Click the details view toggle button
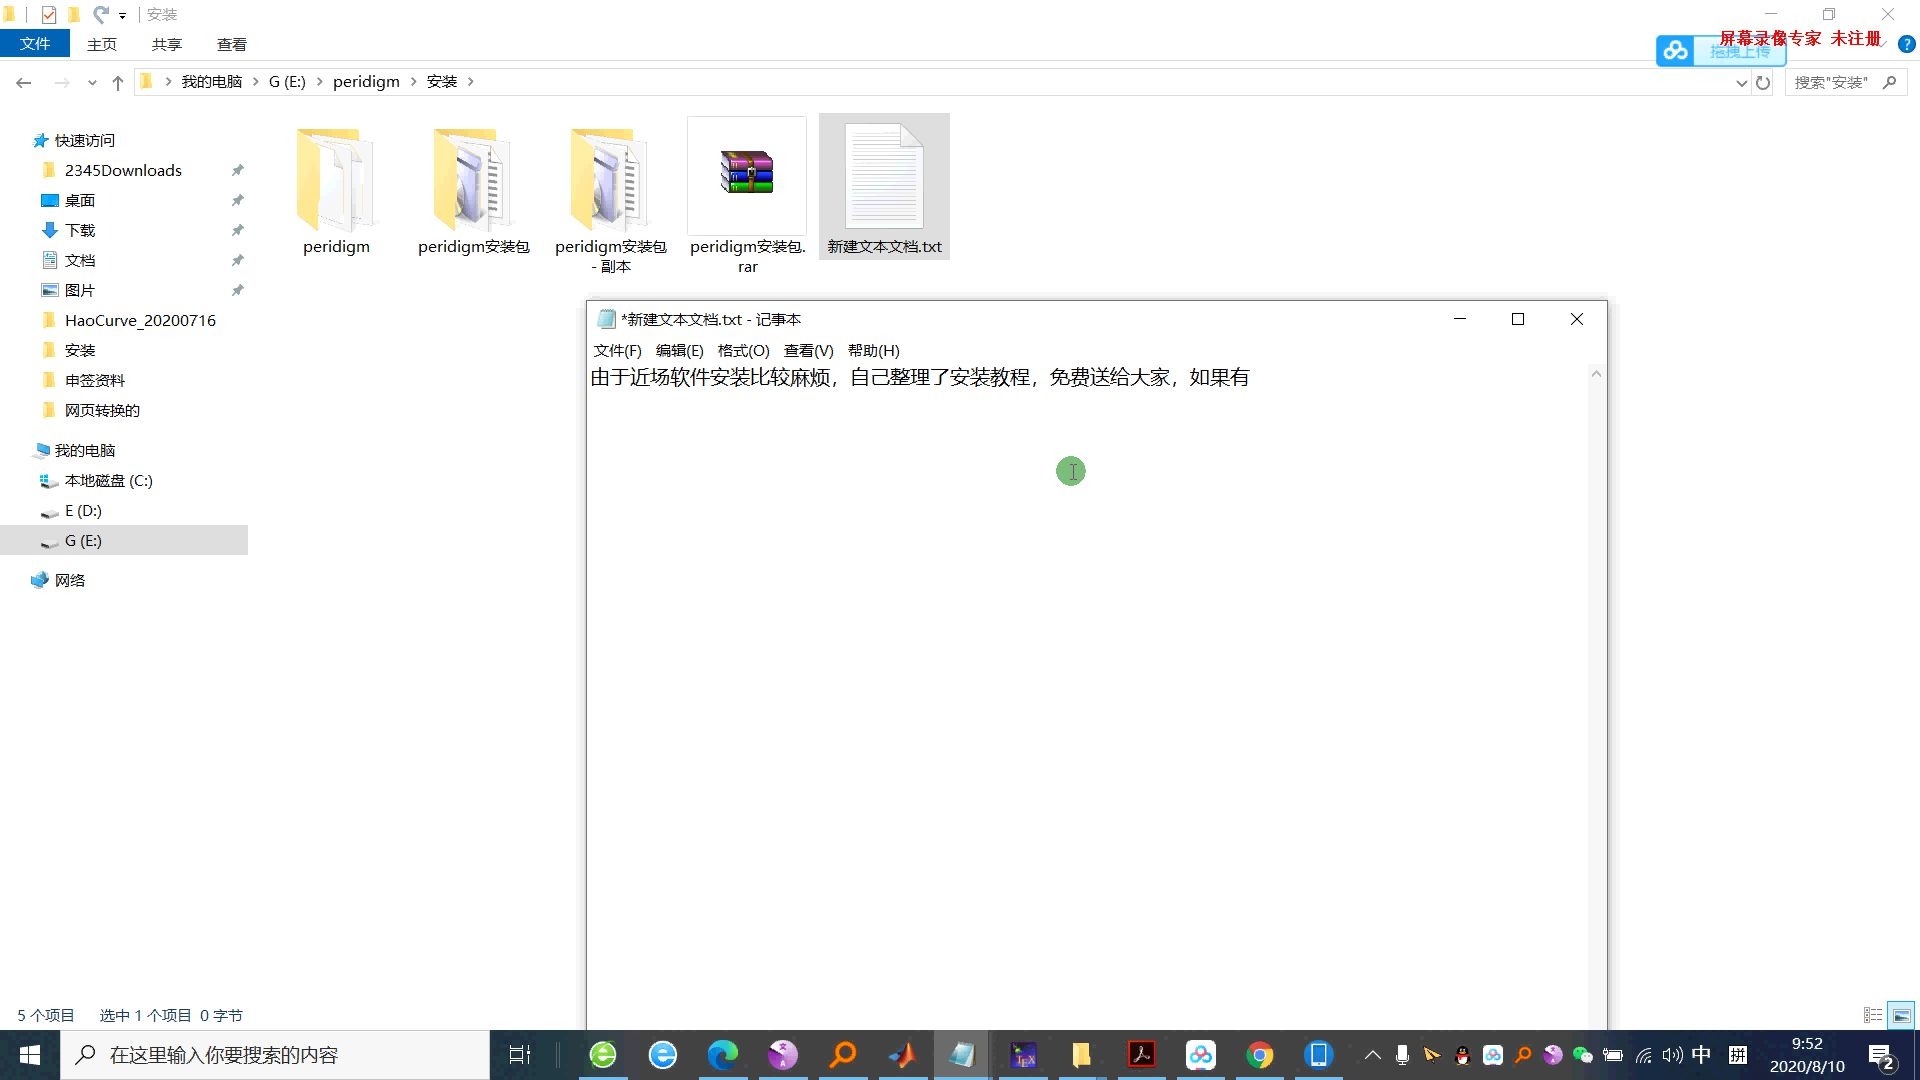1920x1080 pixels. (1875, 1014)
